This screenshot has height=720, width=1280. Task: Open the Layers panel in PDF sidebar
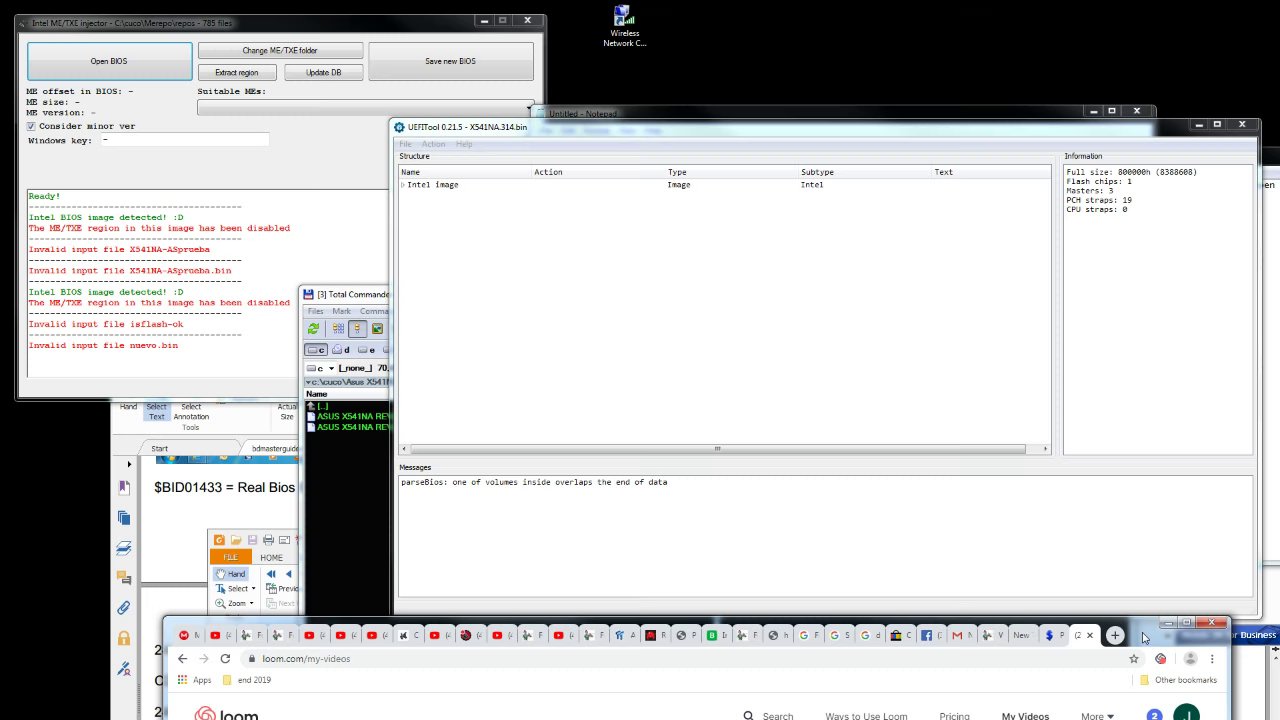[x=124, y=548]
